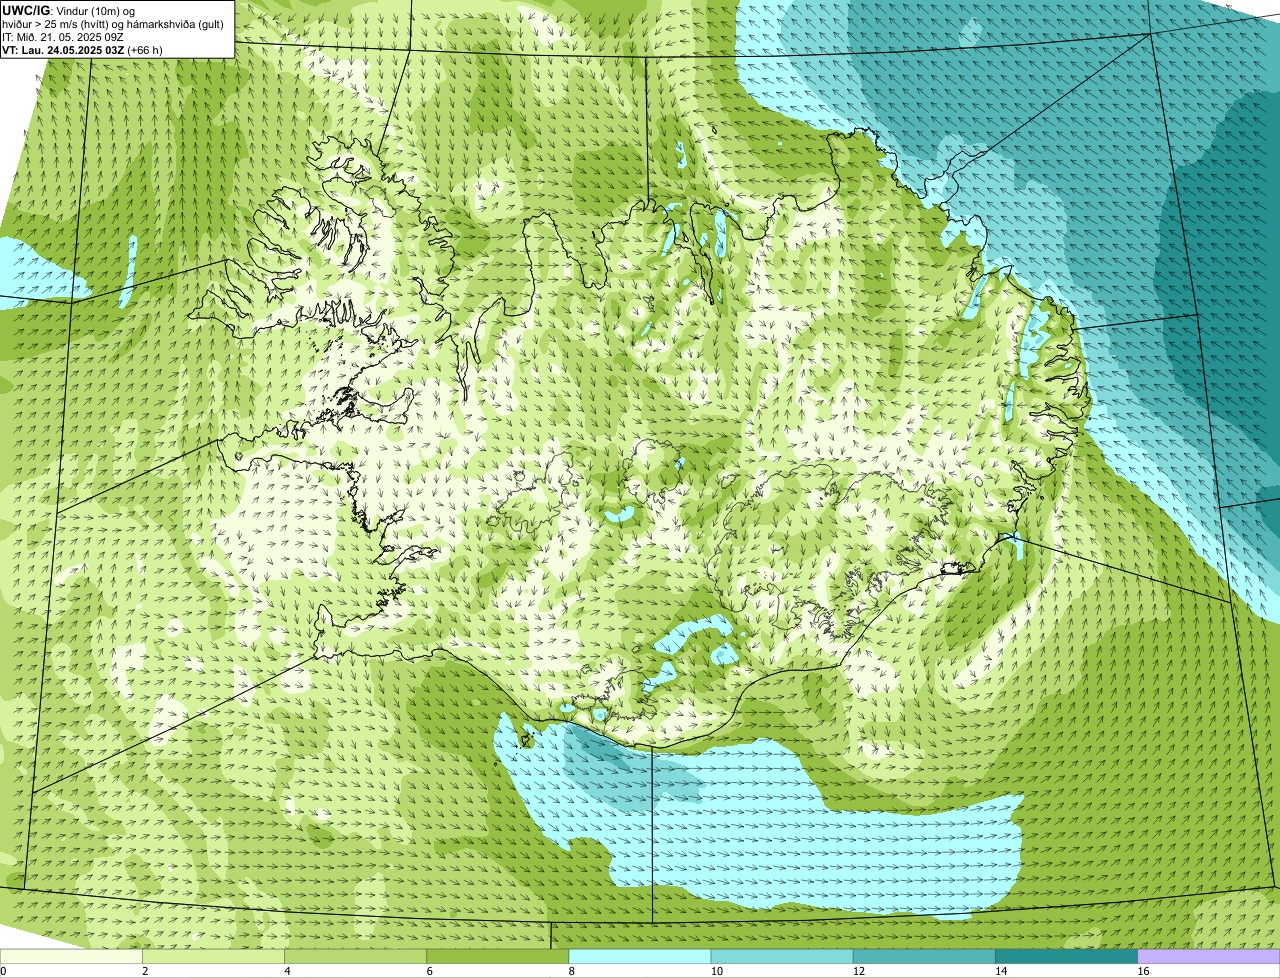Click the "VT: Lau. 24.05.2025 03Z (+66 h)" line
Image resolution: width=1280 pixels, height=978 pixels.
82,50
